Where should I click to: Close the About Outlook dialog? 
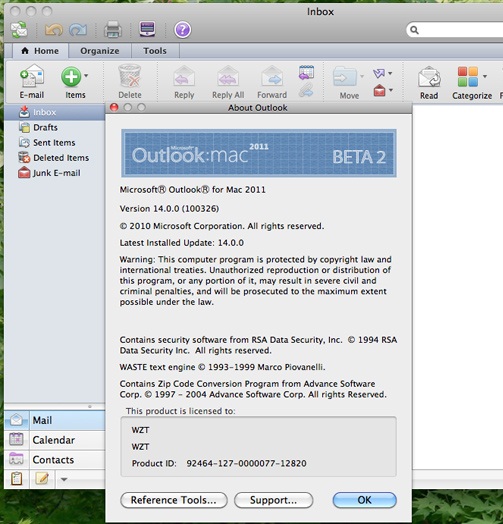pyautogui.click(x=114, y=107)
